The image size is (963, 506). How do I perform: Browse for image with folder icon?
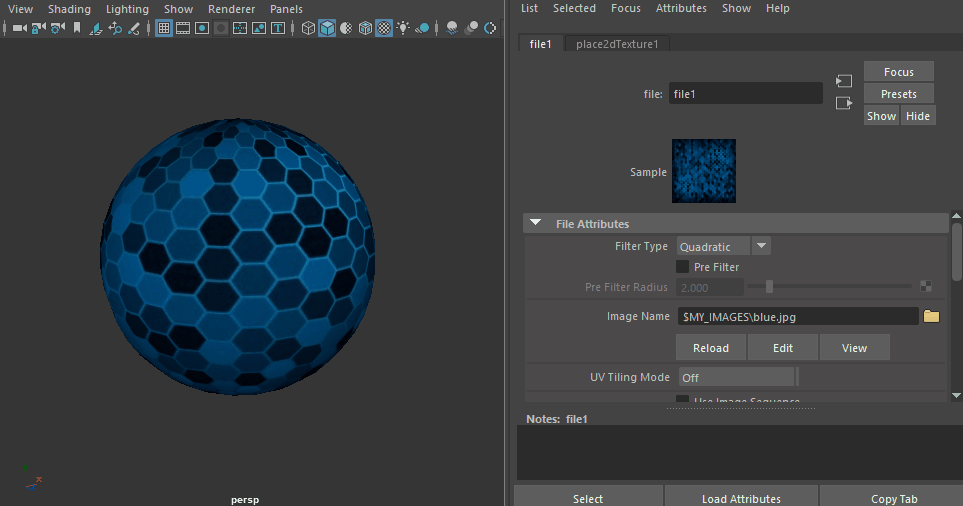coord(931,316)
